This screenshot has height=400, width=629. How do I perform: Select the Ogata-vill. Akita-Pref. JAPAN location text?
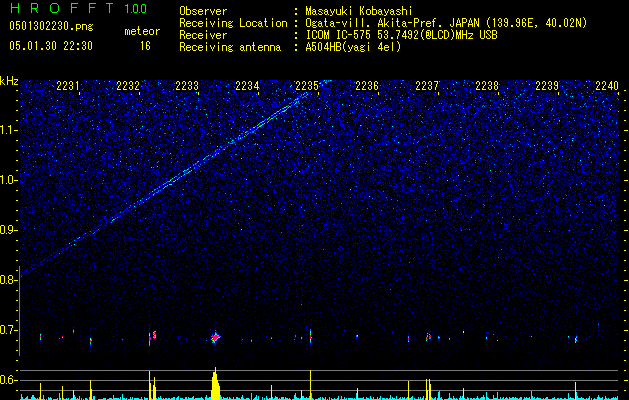click(446, 23)
